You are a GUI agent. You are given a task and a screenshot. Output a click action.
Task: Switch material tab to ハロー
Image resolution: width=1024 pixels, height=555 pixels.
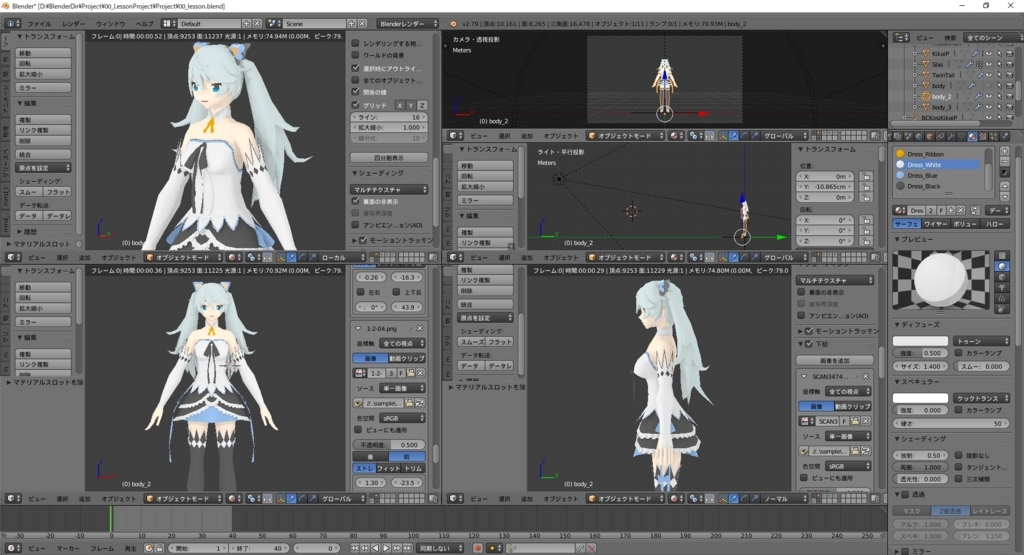point(995,224)
